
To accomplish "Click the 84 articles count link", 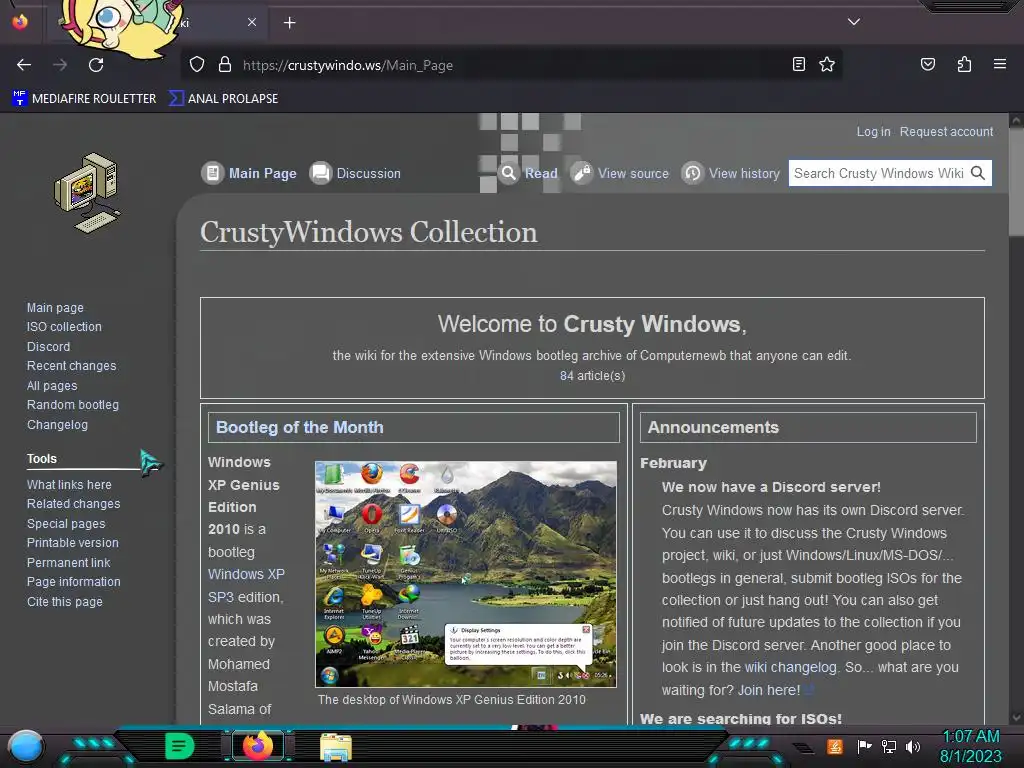I will pyautogui.click(x=566, y=376).
